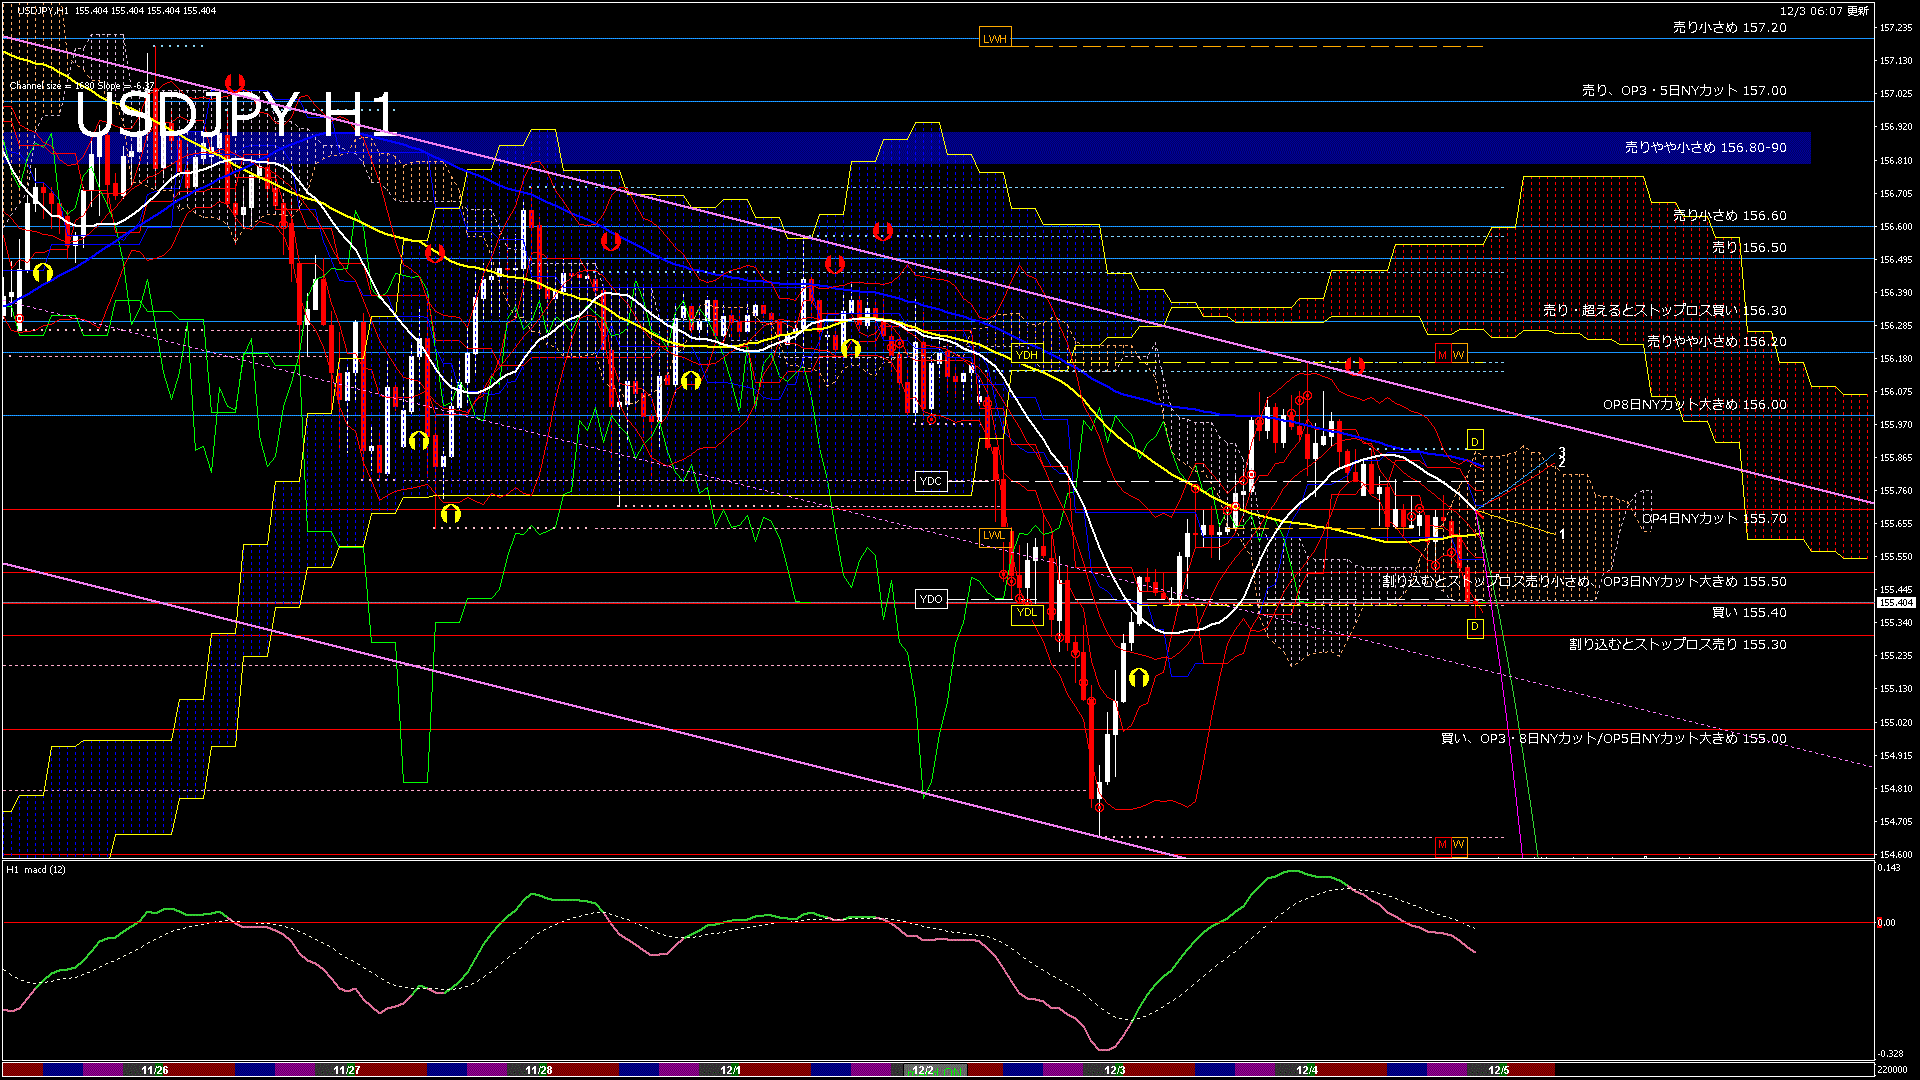Image resolution: width=1920 pixels, height=1080 pixels.
Task: Select red down-arrow signal at chart top-left
Action: pos(235,82)
